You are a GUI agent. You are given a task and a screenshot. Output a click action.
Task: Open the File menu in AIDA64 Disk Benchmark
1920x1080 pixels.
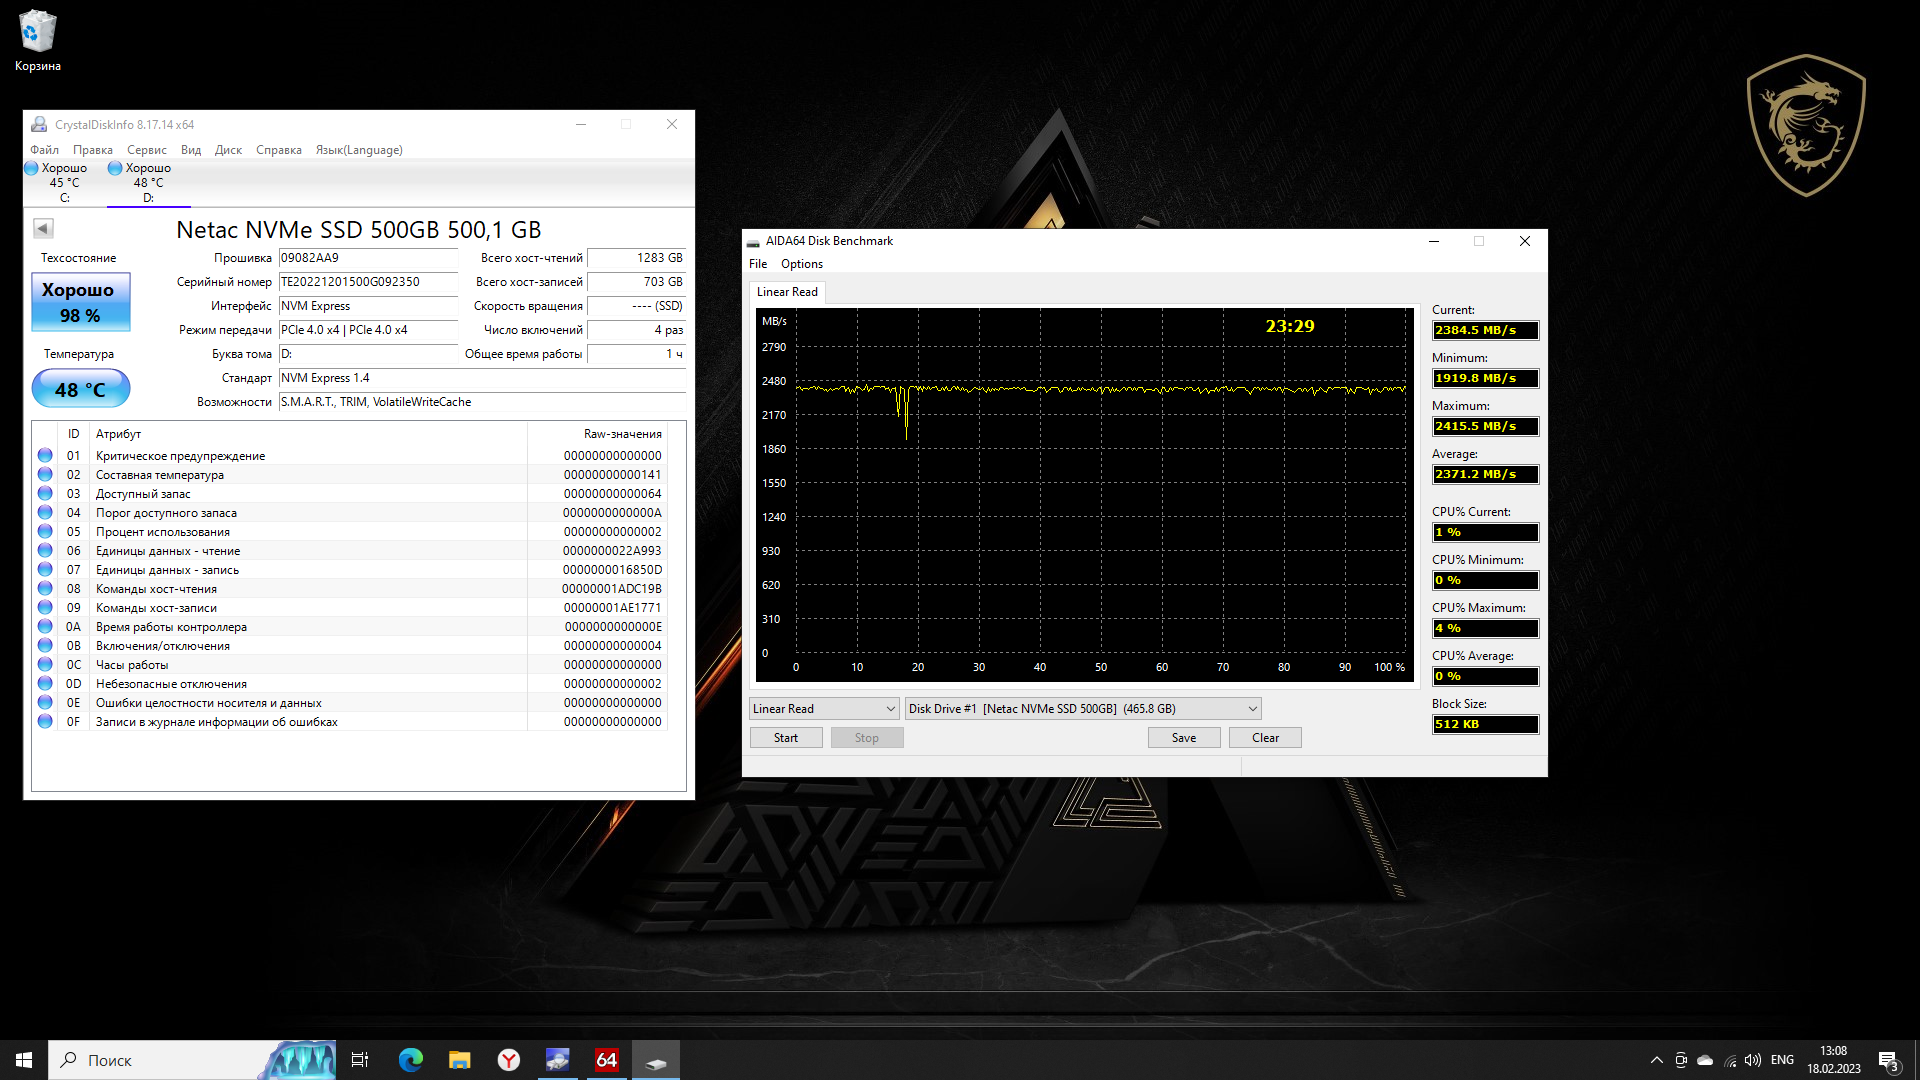[x=758, y=264]
